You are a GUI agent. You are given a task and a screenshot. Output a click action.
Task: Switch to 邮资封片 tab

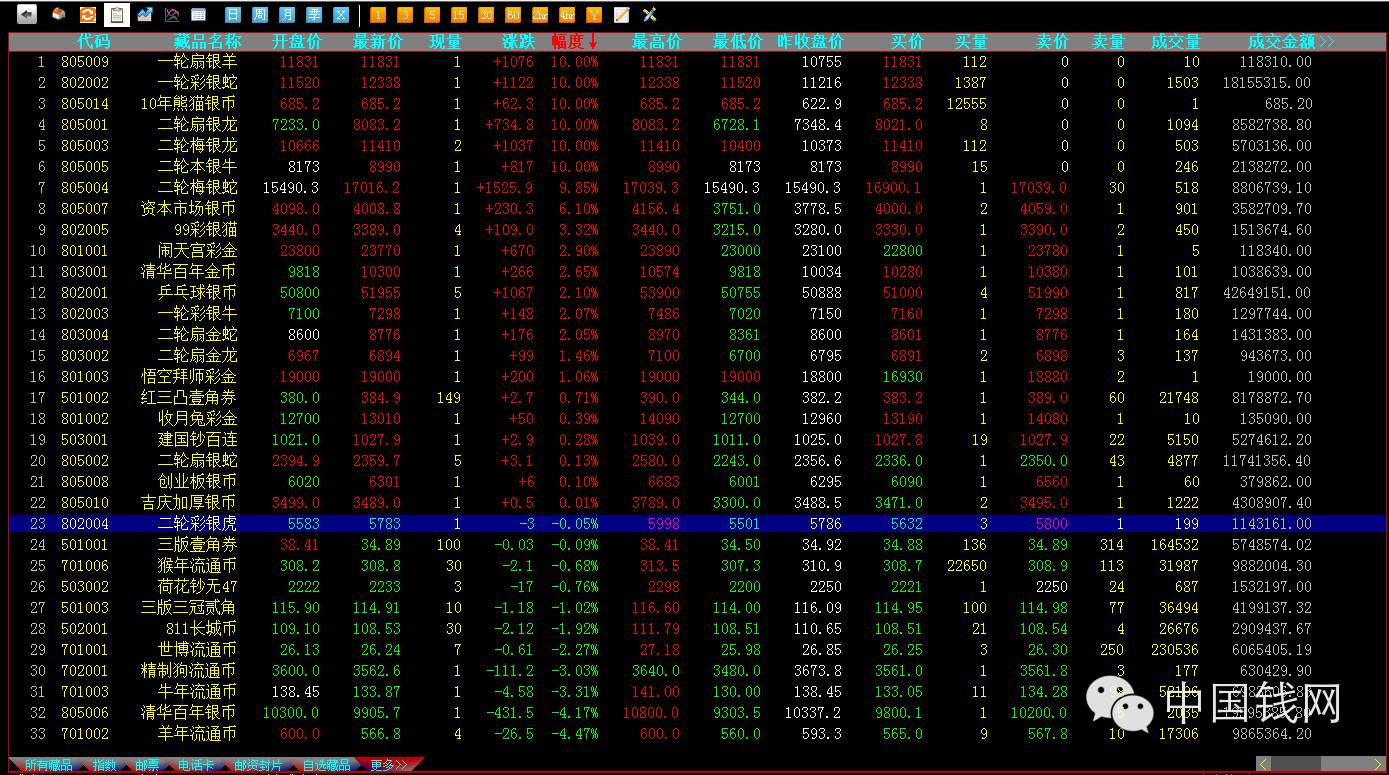(x=259, y=765)
